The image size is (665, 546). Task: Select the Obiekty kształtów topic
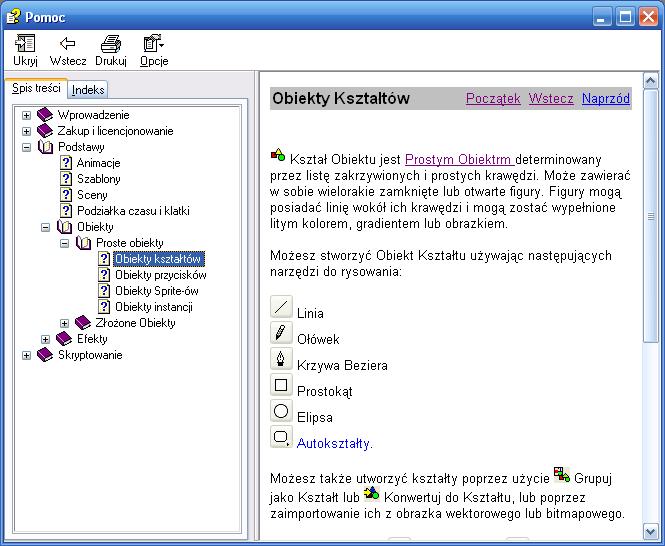(158, 259)
